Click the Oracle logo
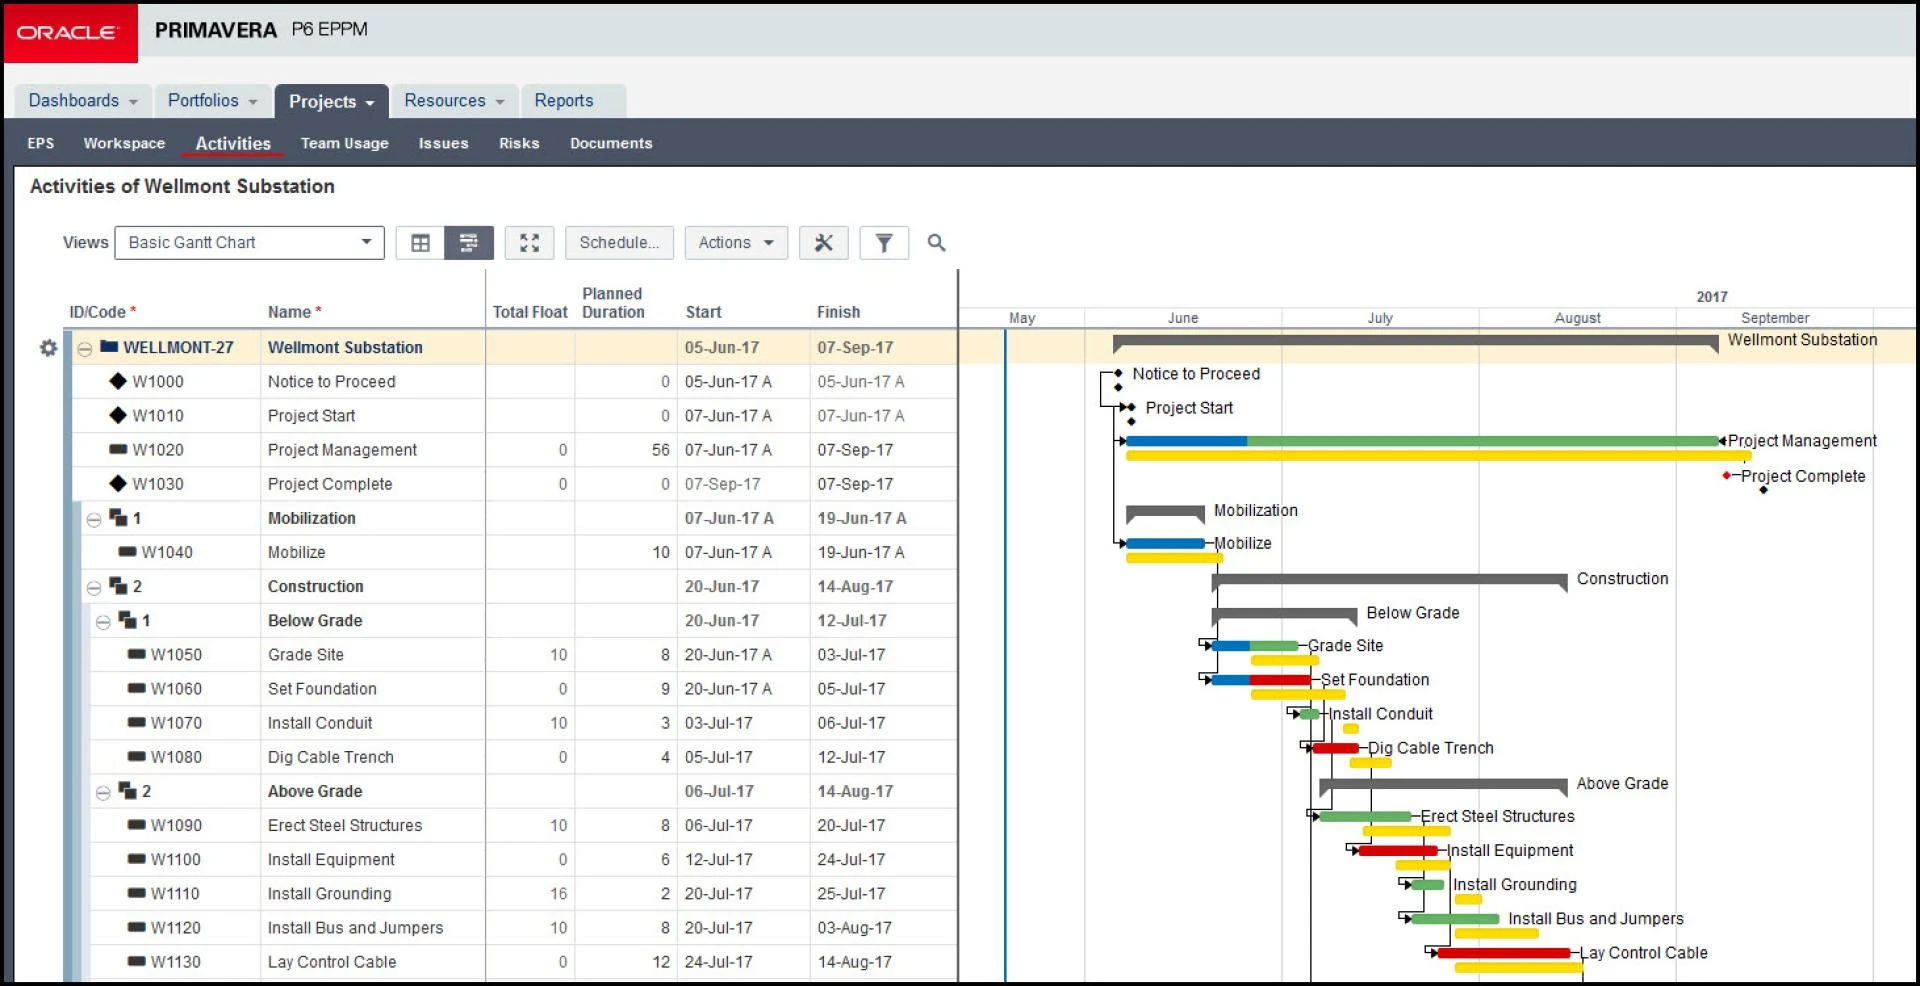The image size is (1920, 986). pos(68,33)
